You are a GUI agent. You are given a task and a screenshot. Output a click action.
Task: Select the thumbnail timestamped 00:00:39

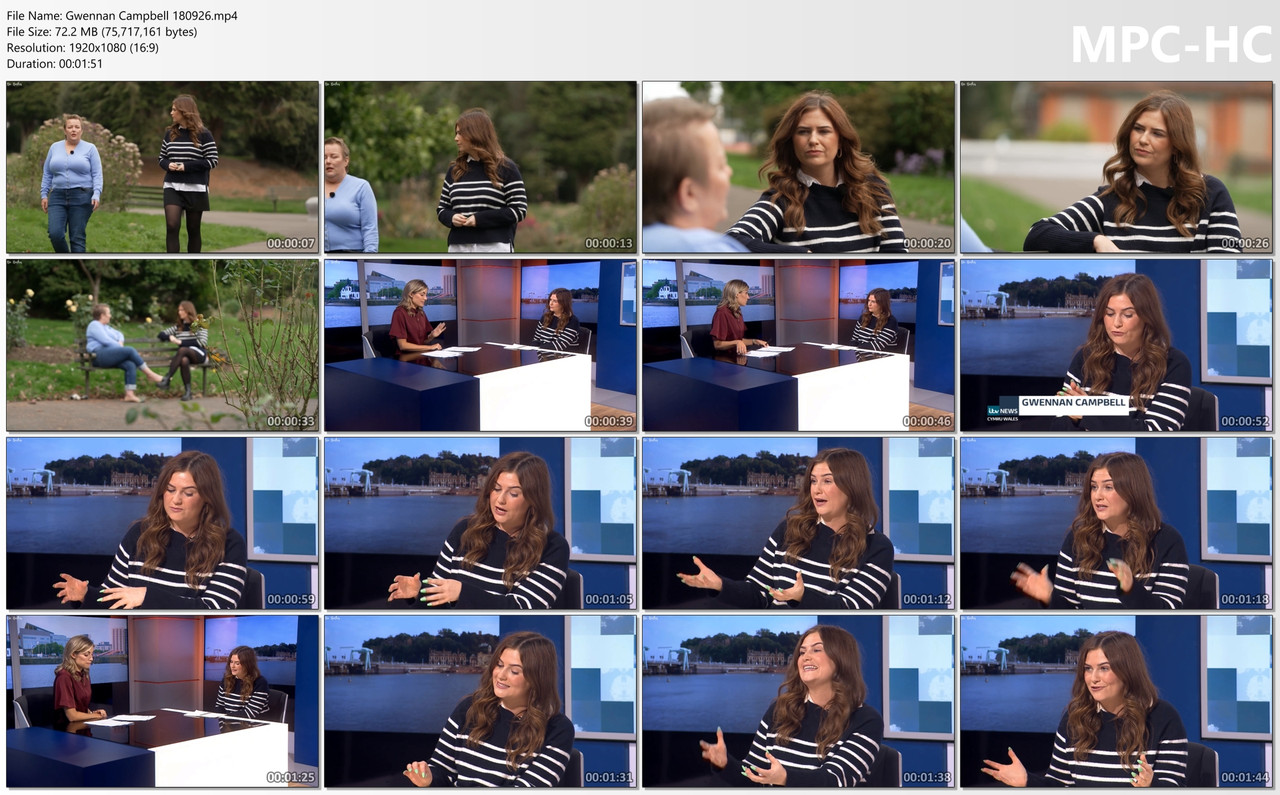pos(480,345)
